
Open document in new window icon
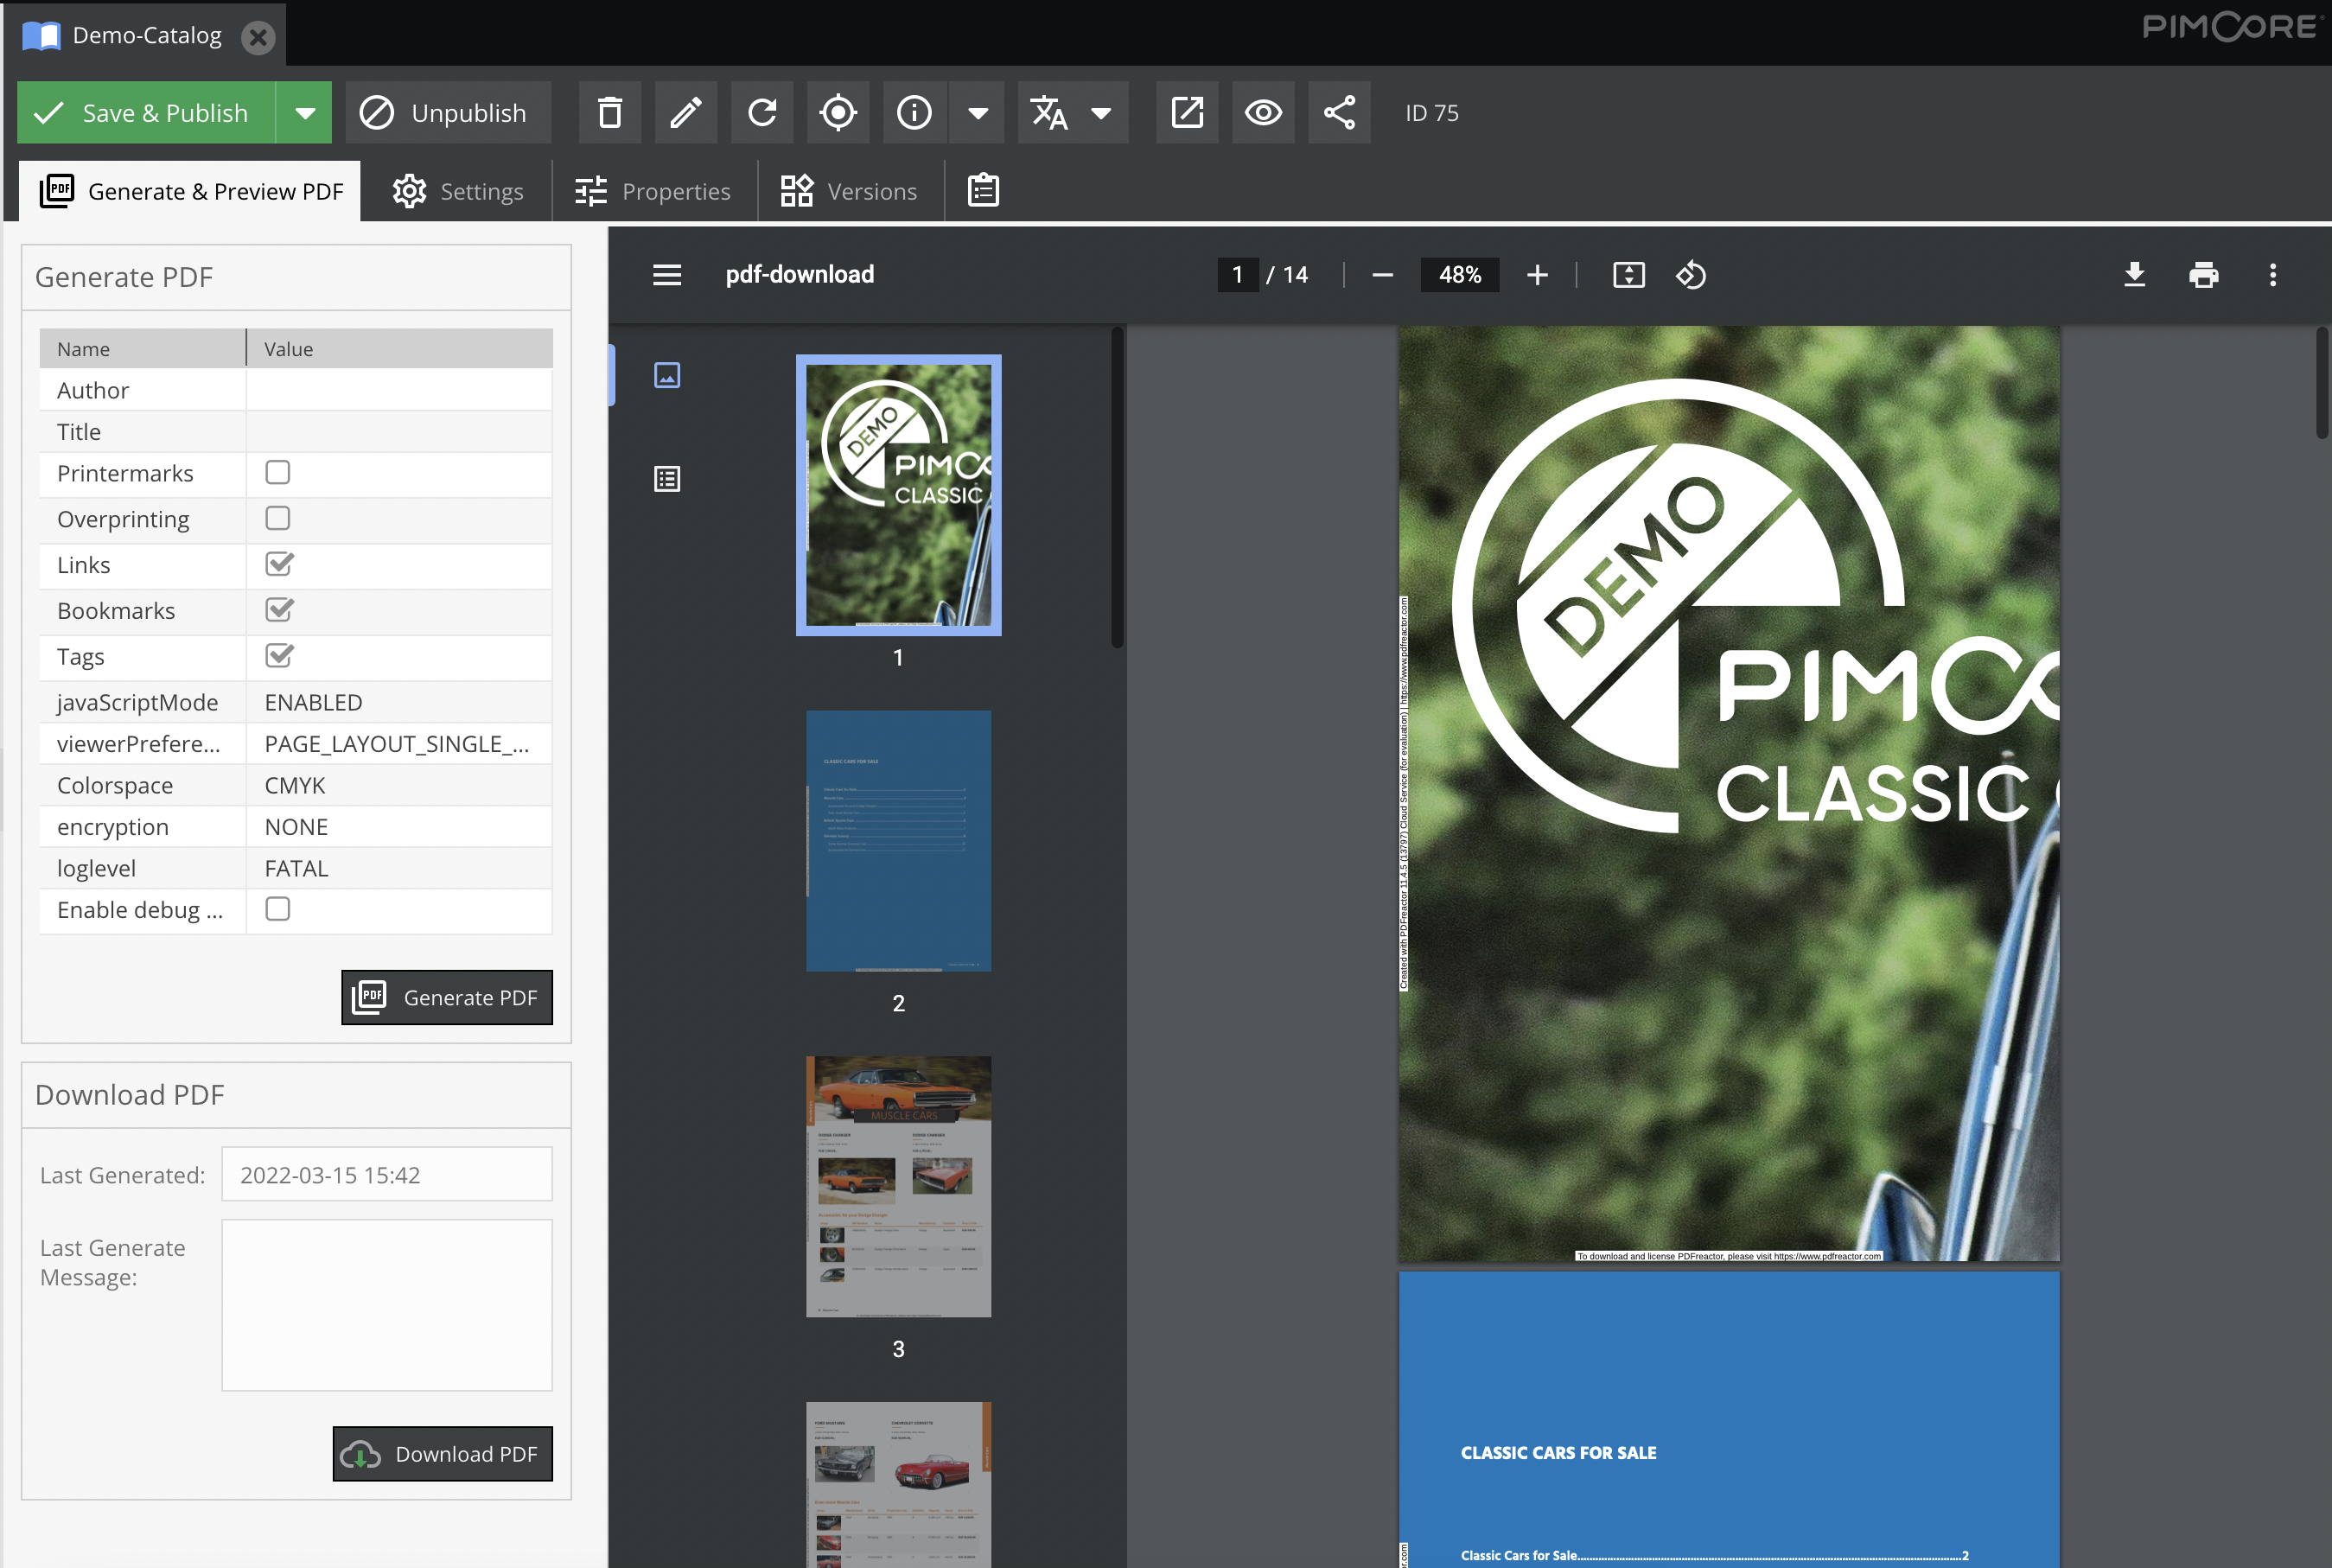tap(1187, 113)
